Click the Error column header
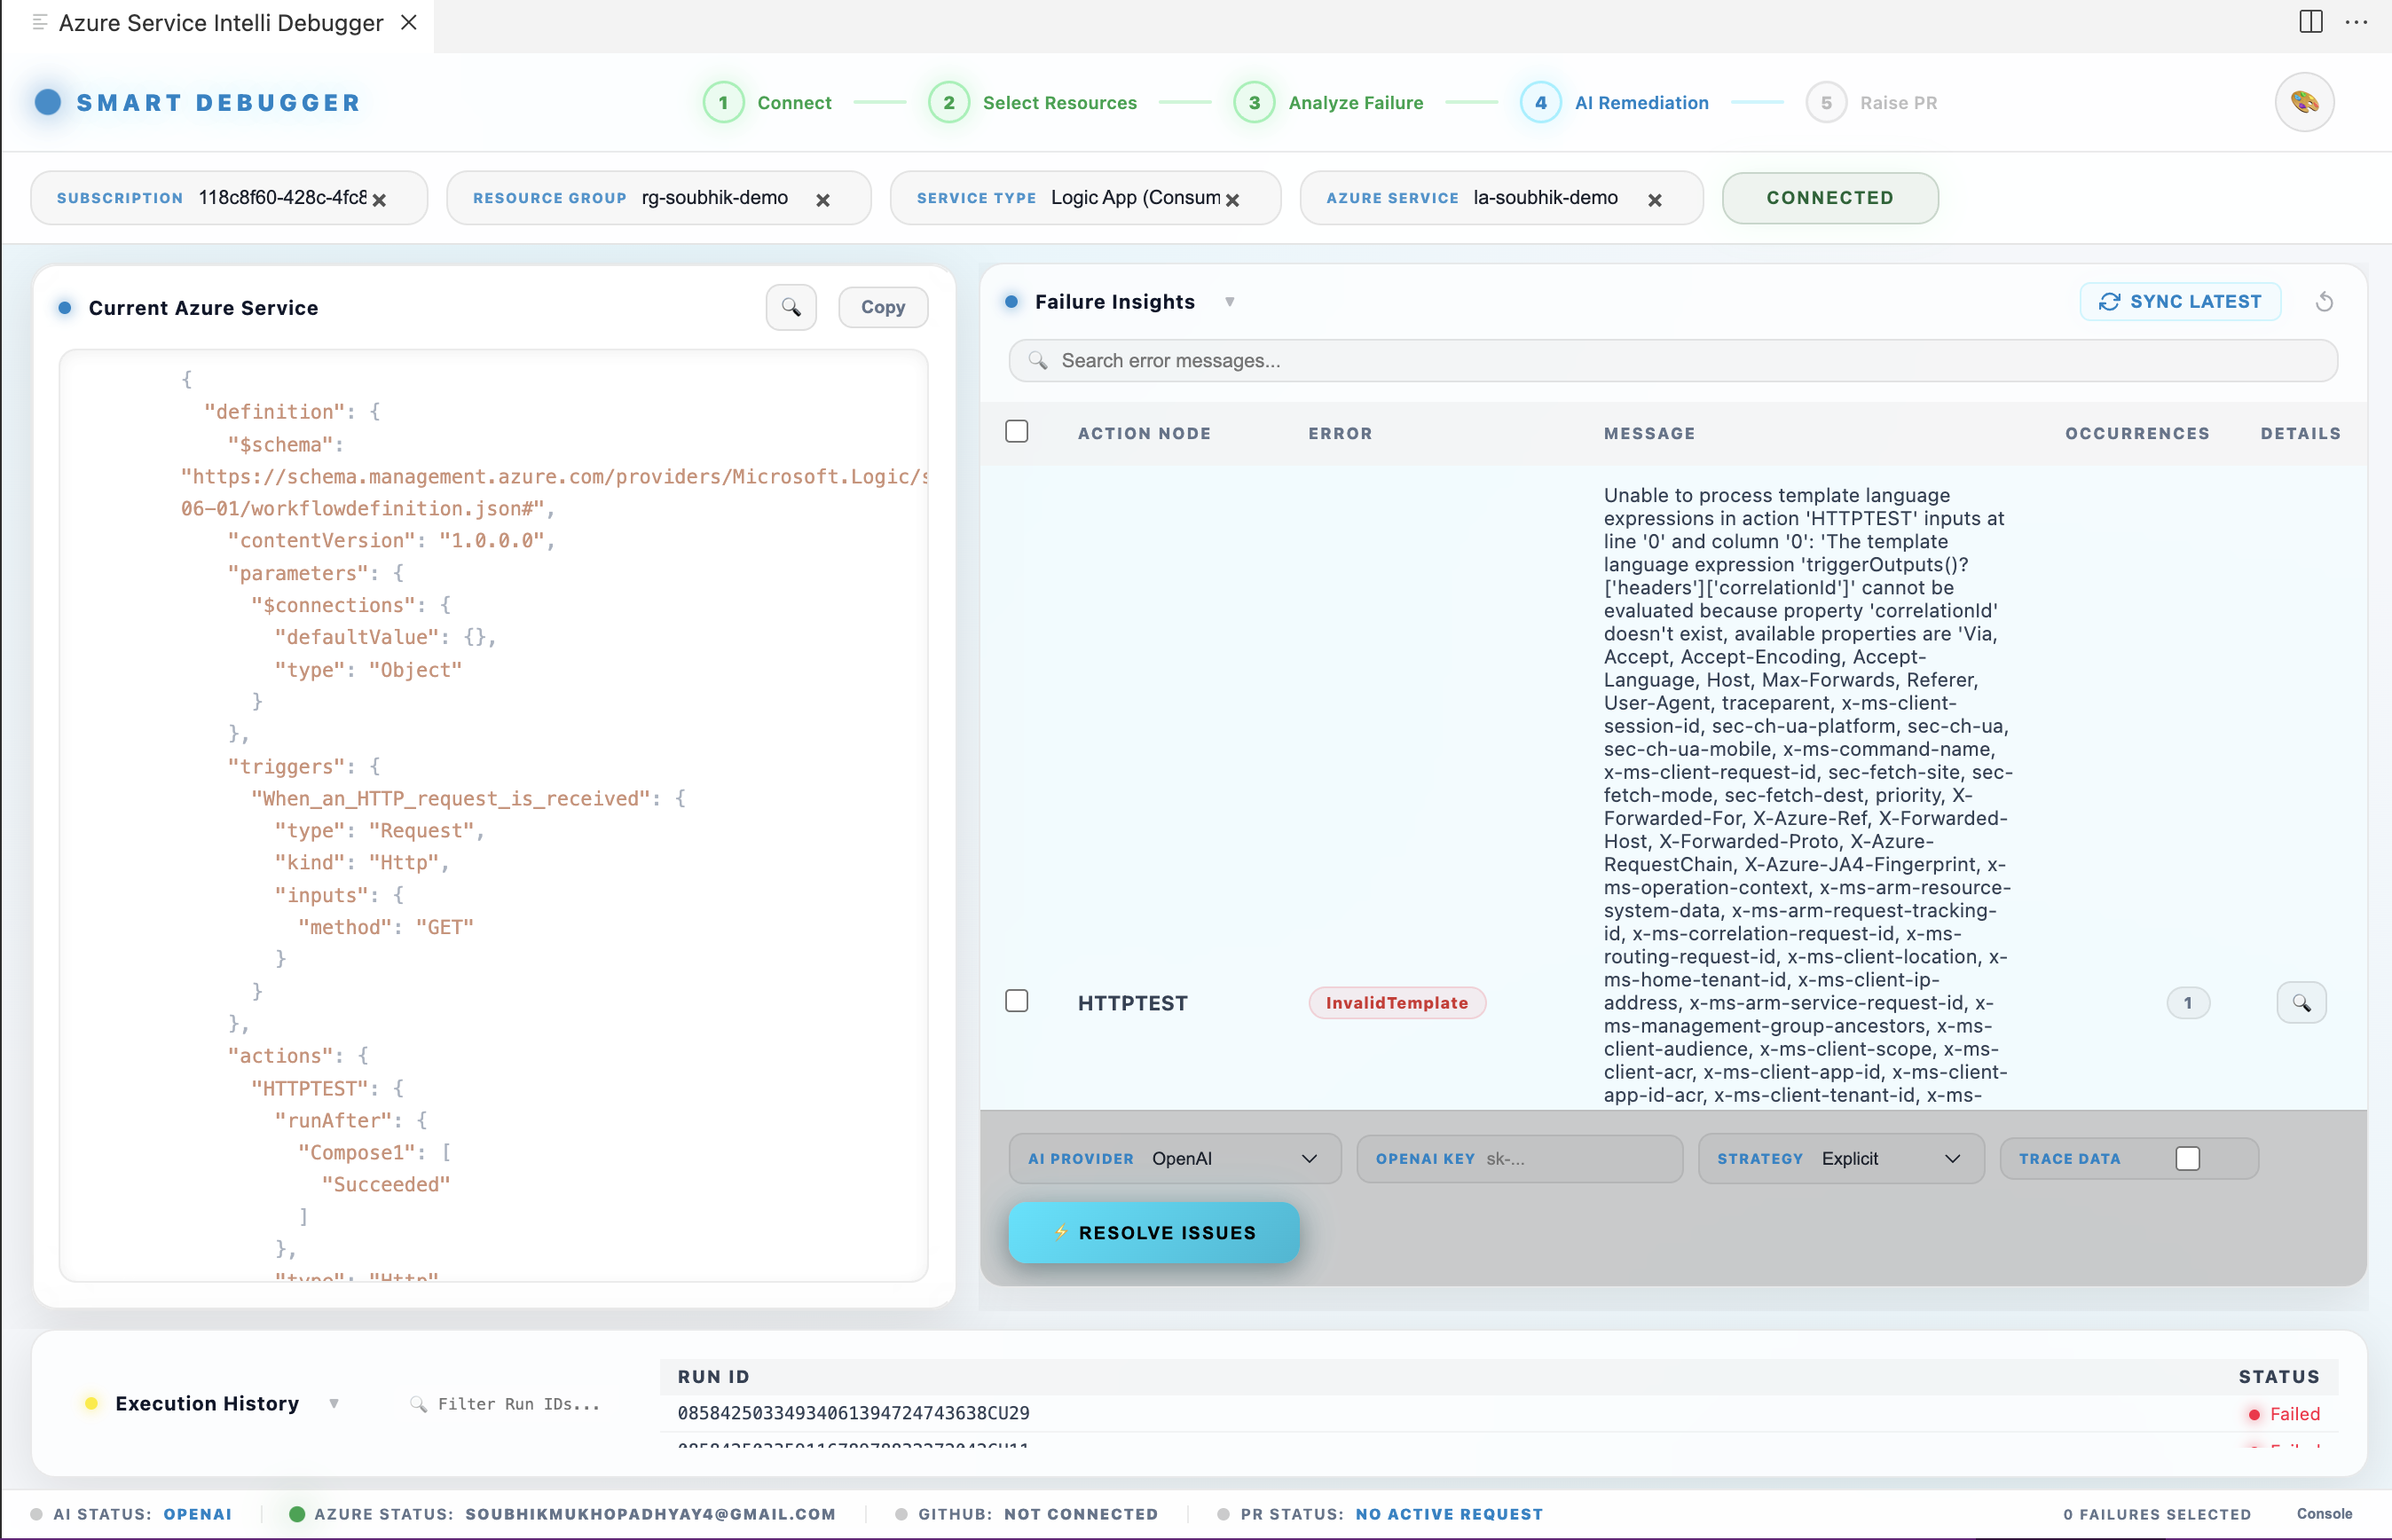This screenshot has height=1540, width=2392. tap(1340, 433)
